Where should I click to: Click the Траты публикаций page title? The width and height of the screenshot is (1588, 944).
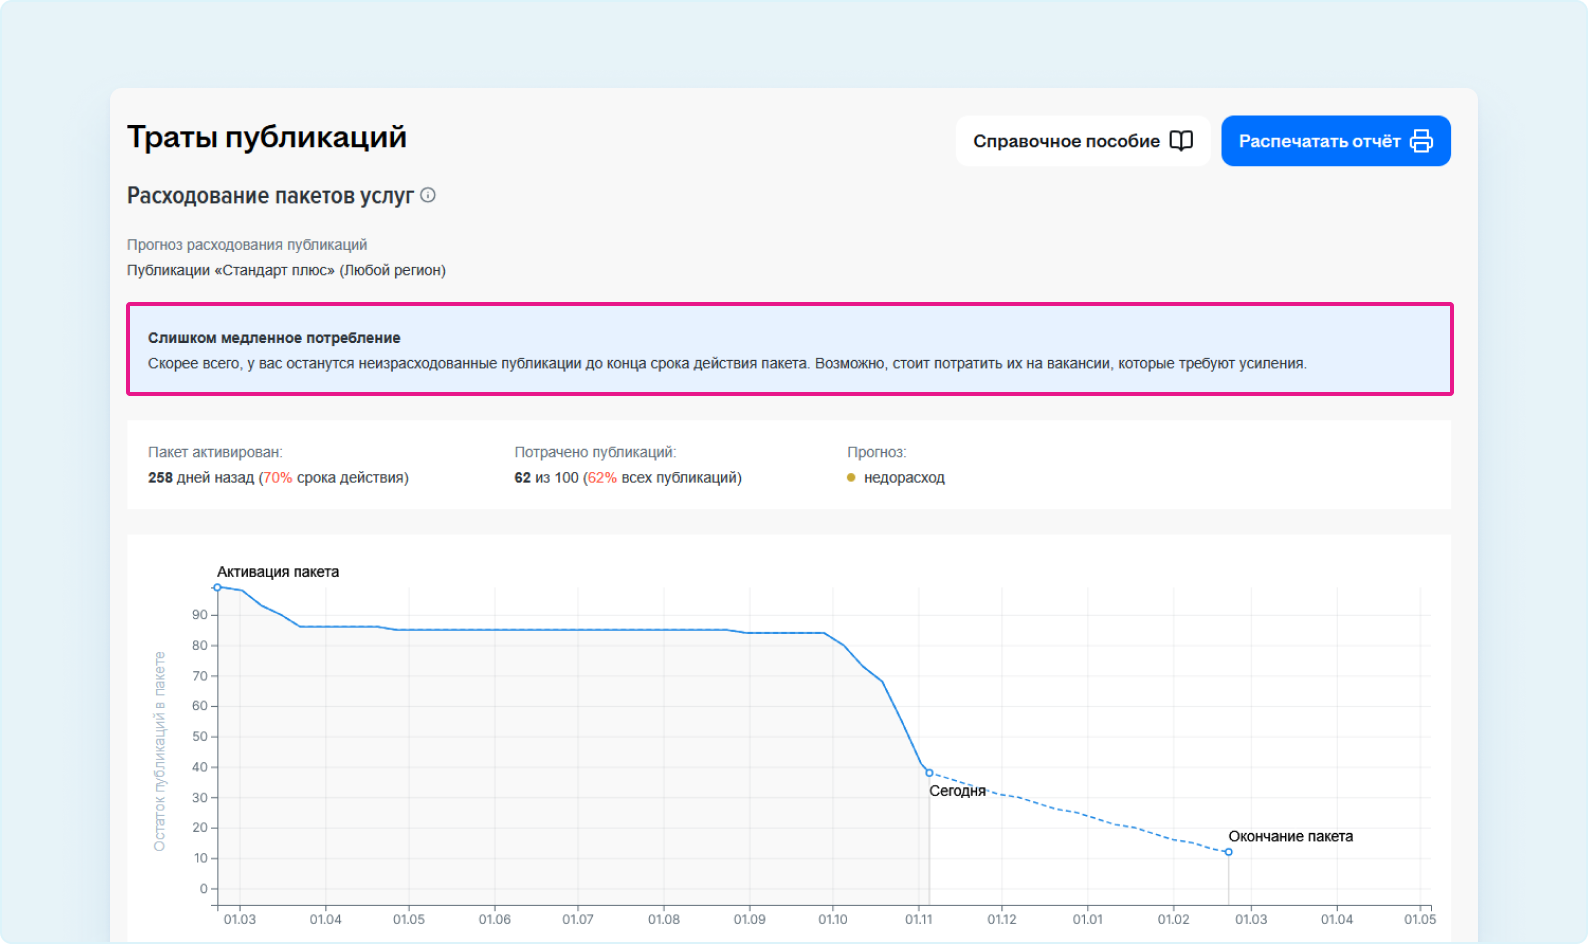266,137
